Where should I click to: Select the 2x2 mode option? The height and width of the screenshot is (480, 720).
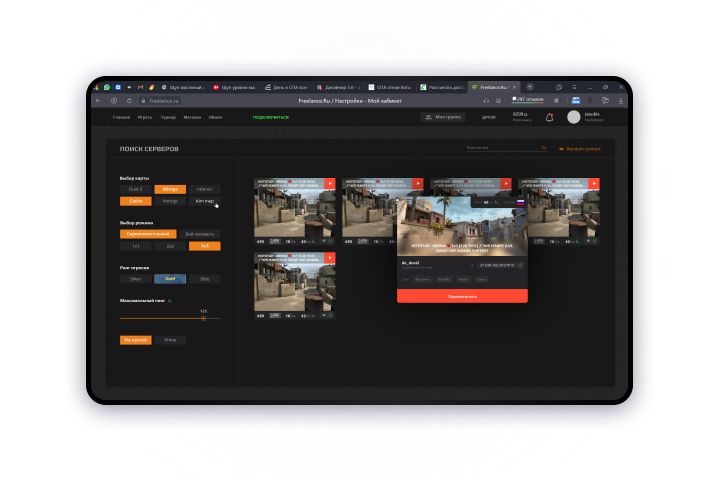click(170, 246)
